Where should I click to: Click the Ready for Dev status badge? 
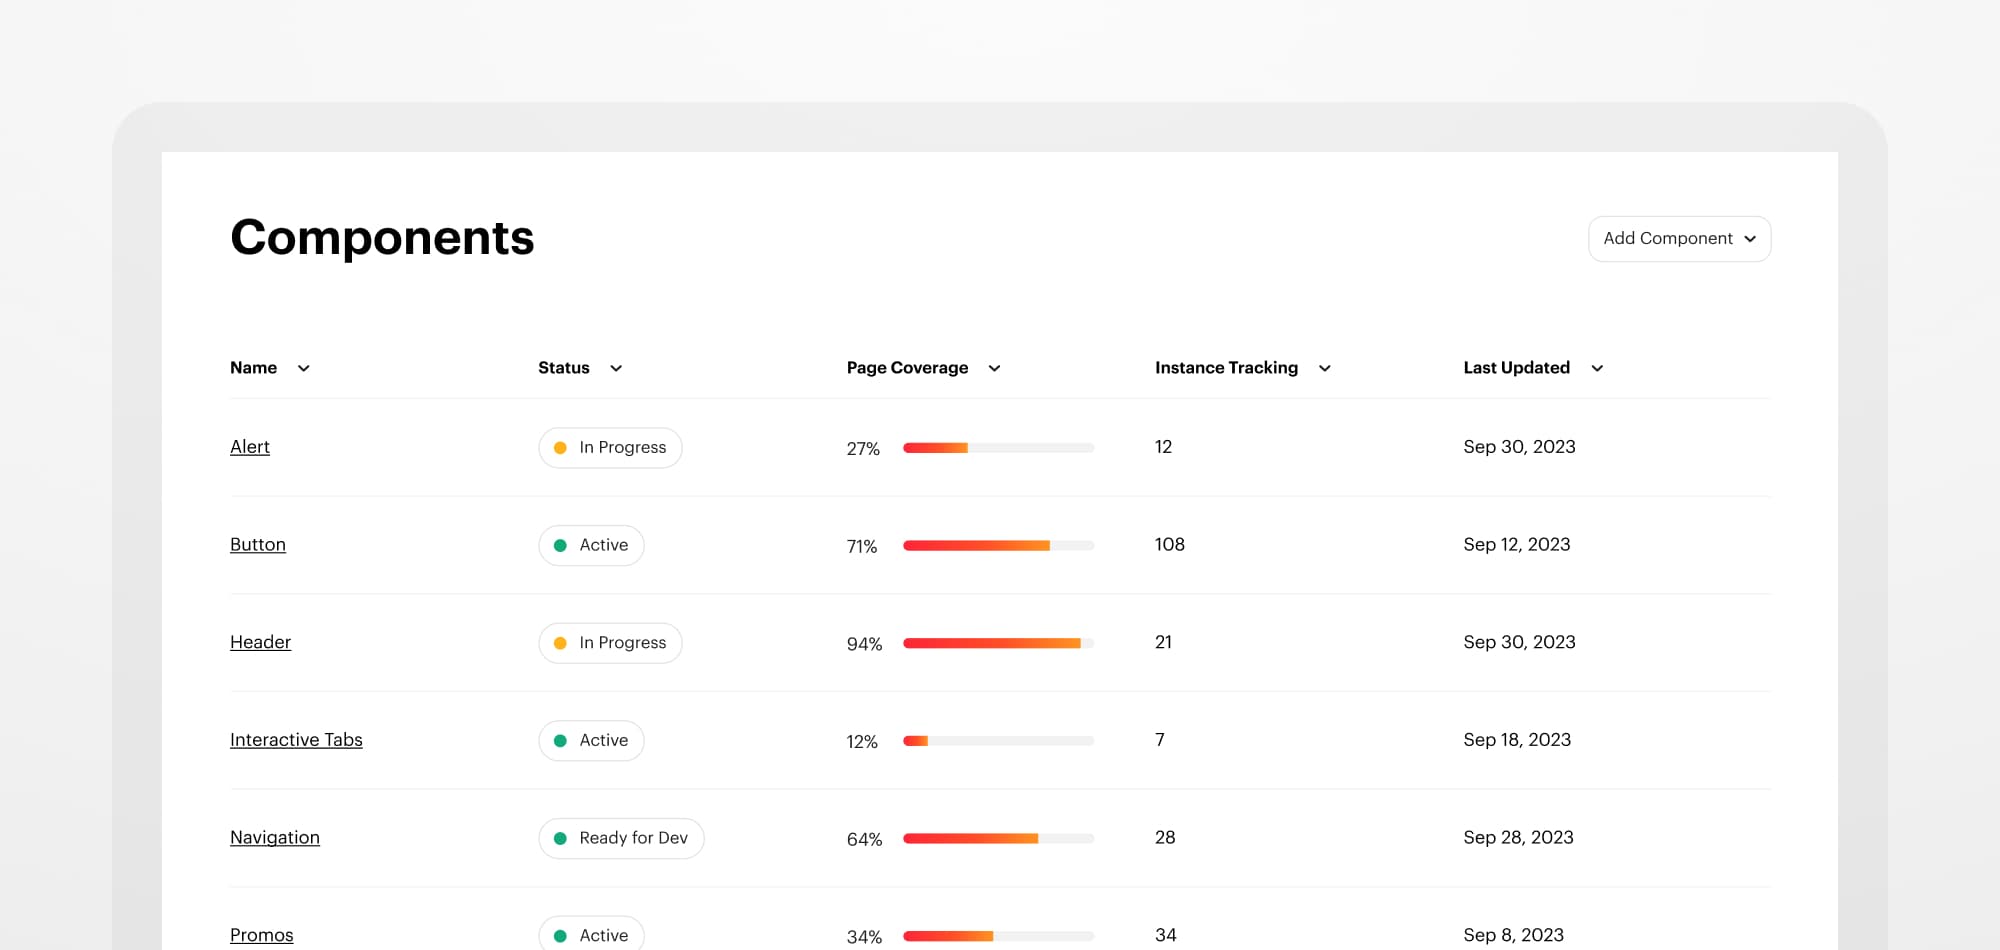pyautogui.click(x=621, y=839)
